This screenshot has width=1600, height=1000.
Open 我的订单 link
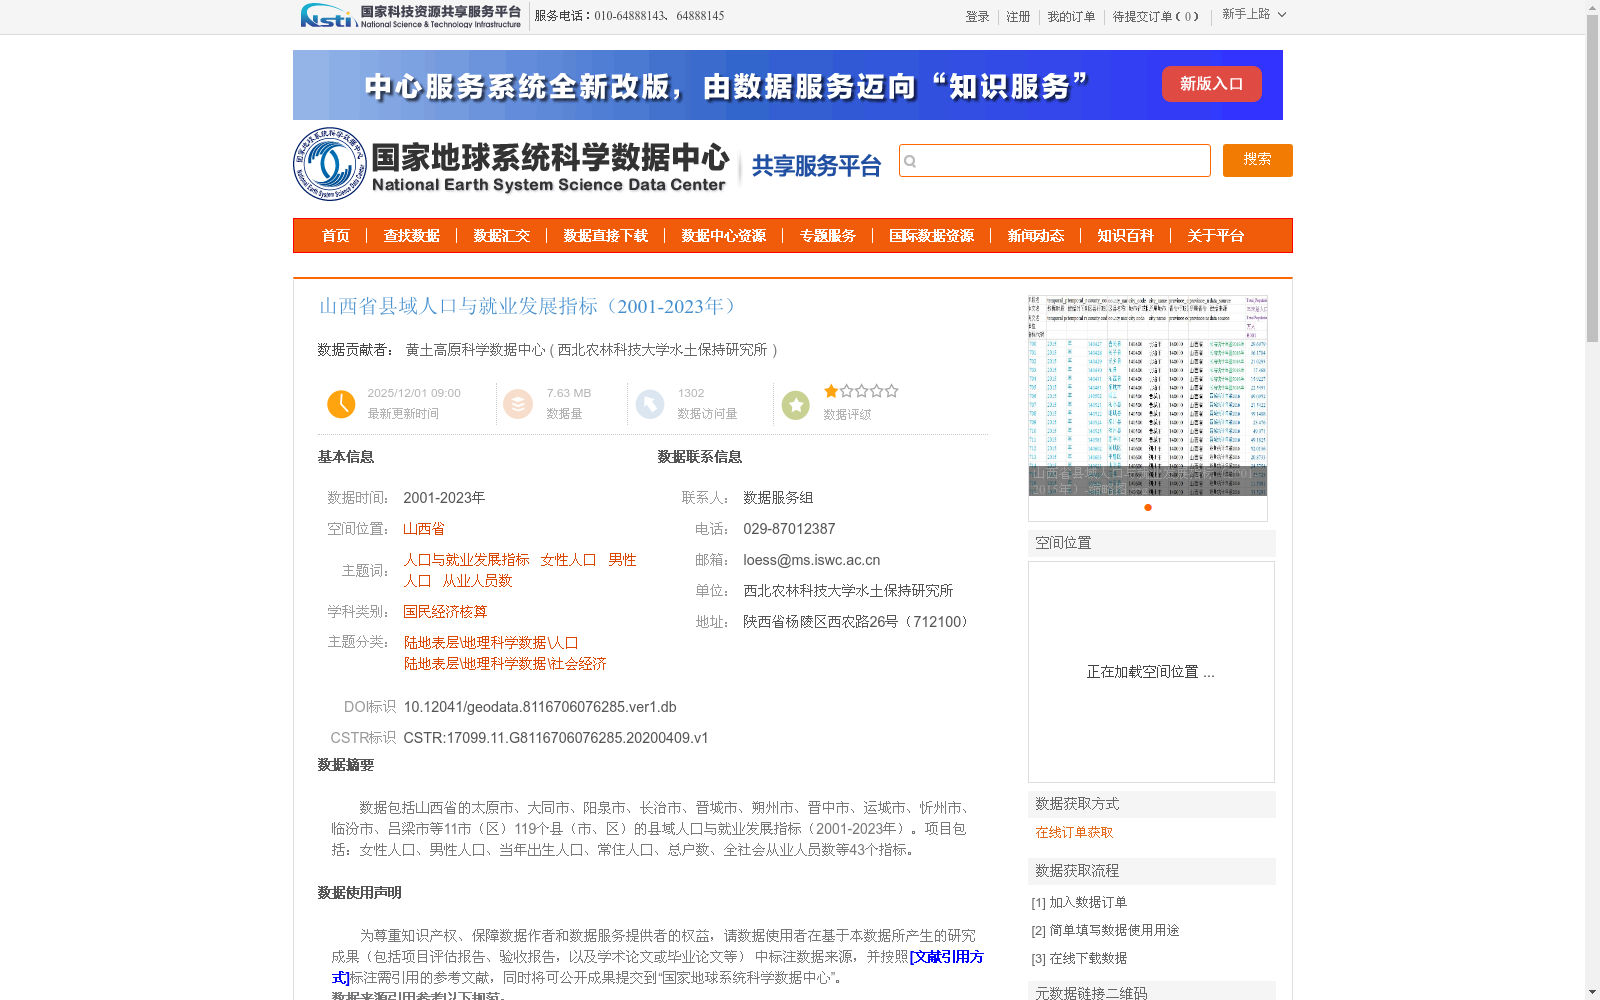coord(1071,17)
